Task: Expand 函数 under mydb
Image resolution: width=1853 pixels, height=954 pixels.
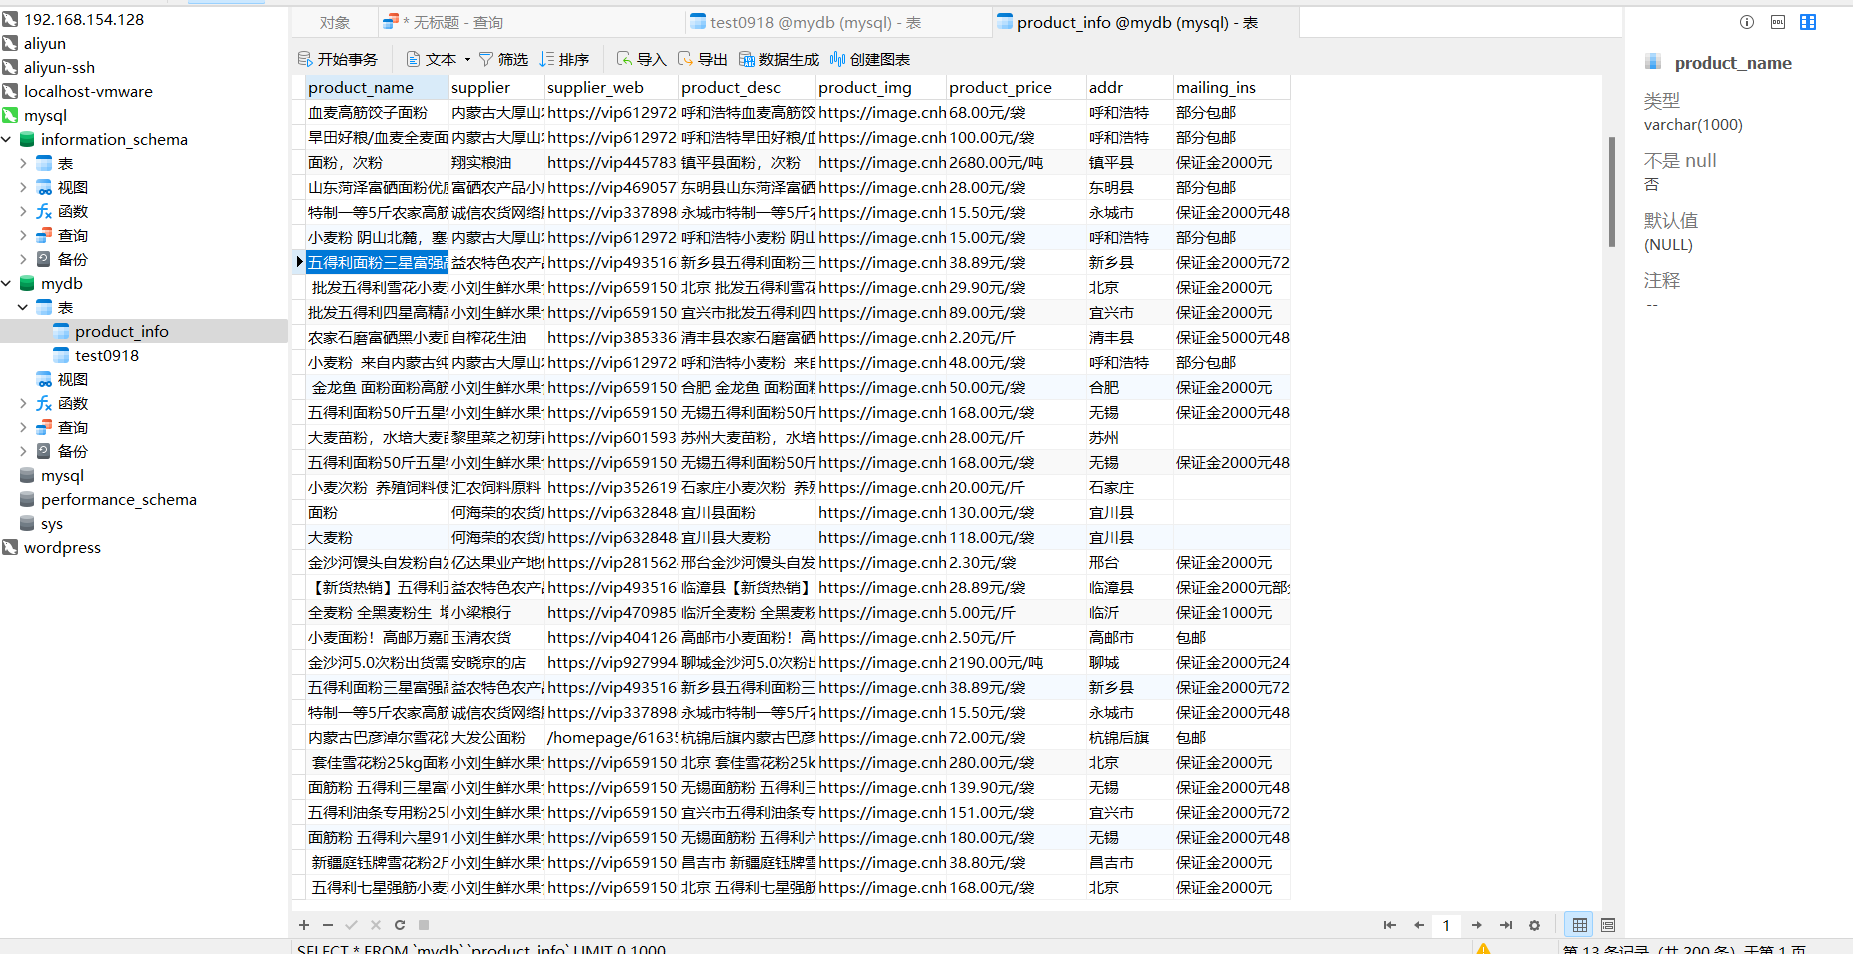Action: click(x=24, y=404)
